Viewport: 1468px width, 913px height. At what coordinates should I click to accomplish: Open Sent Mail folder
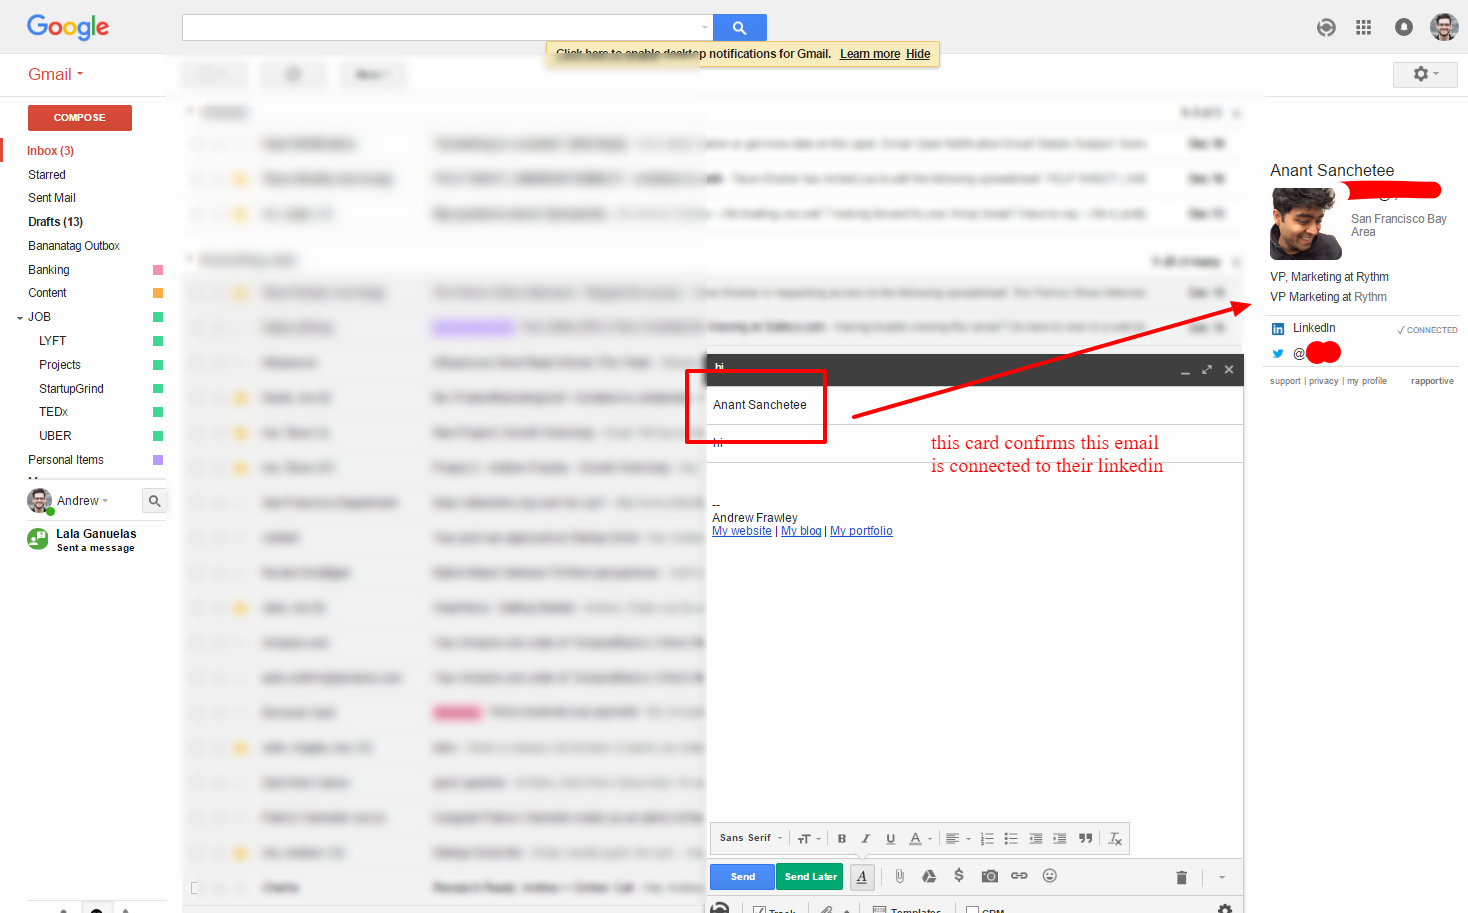52,198
